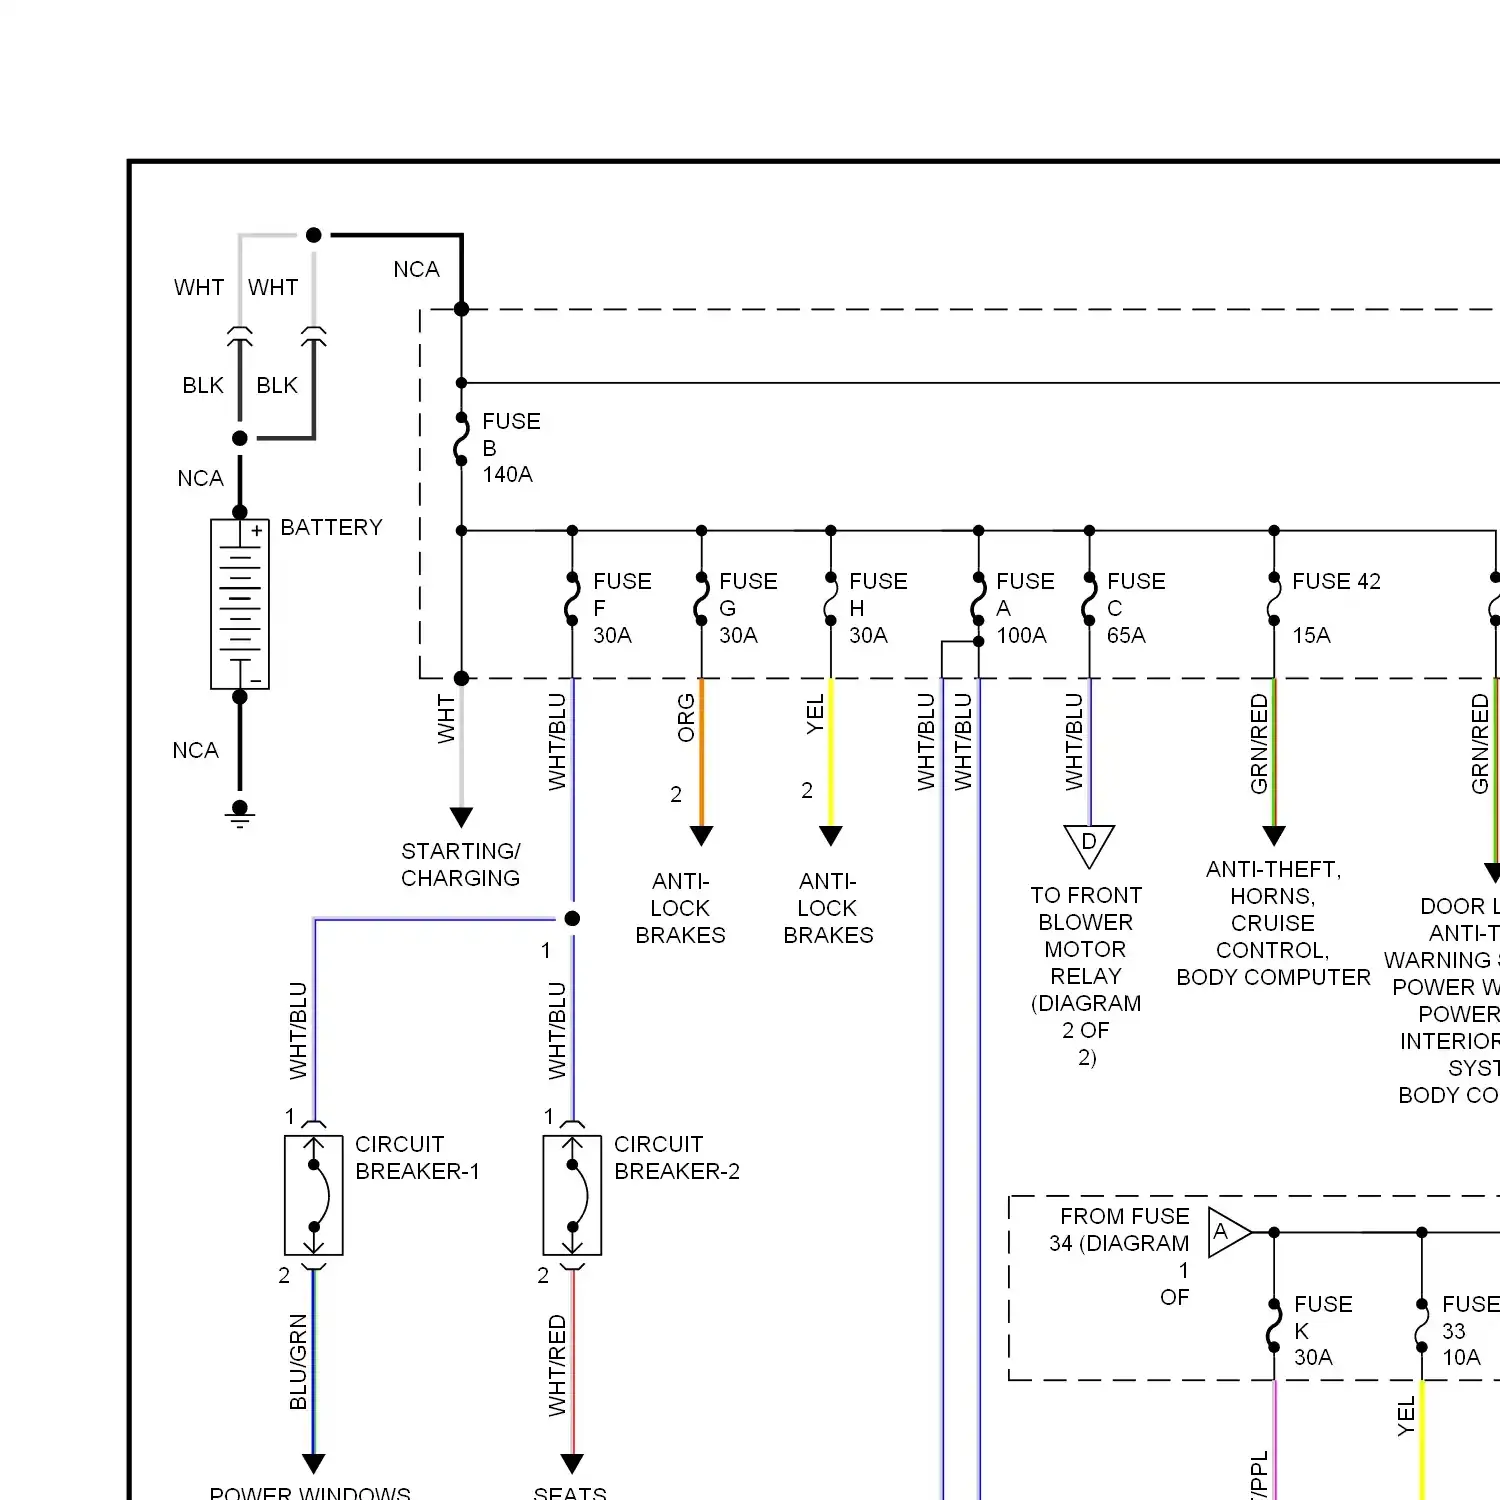Click the ANTI-LOCK BRAKES label under ORG wire
1500x1500 pixels.
(680, 908)
